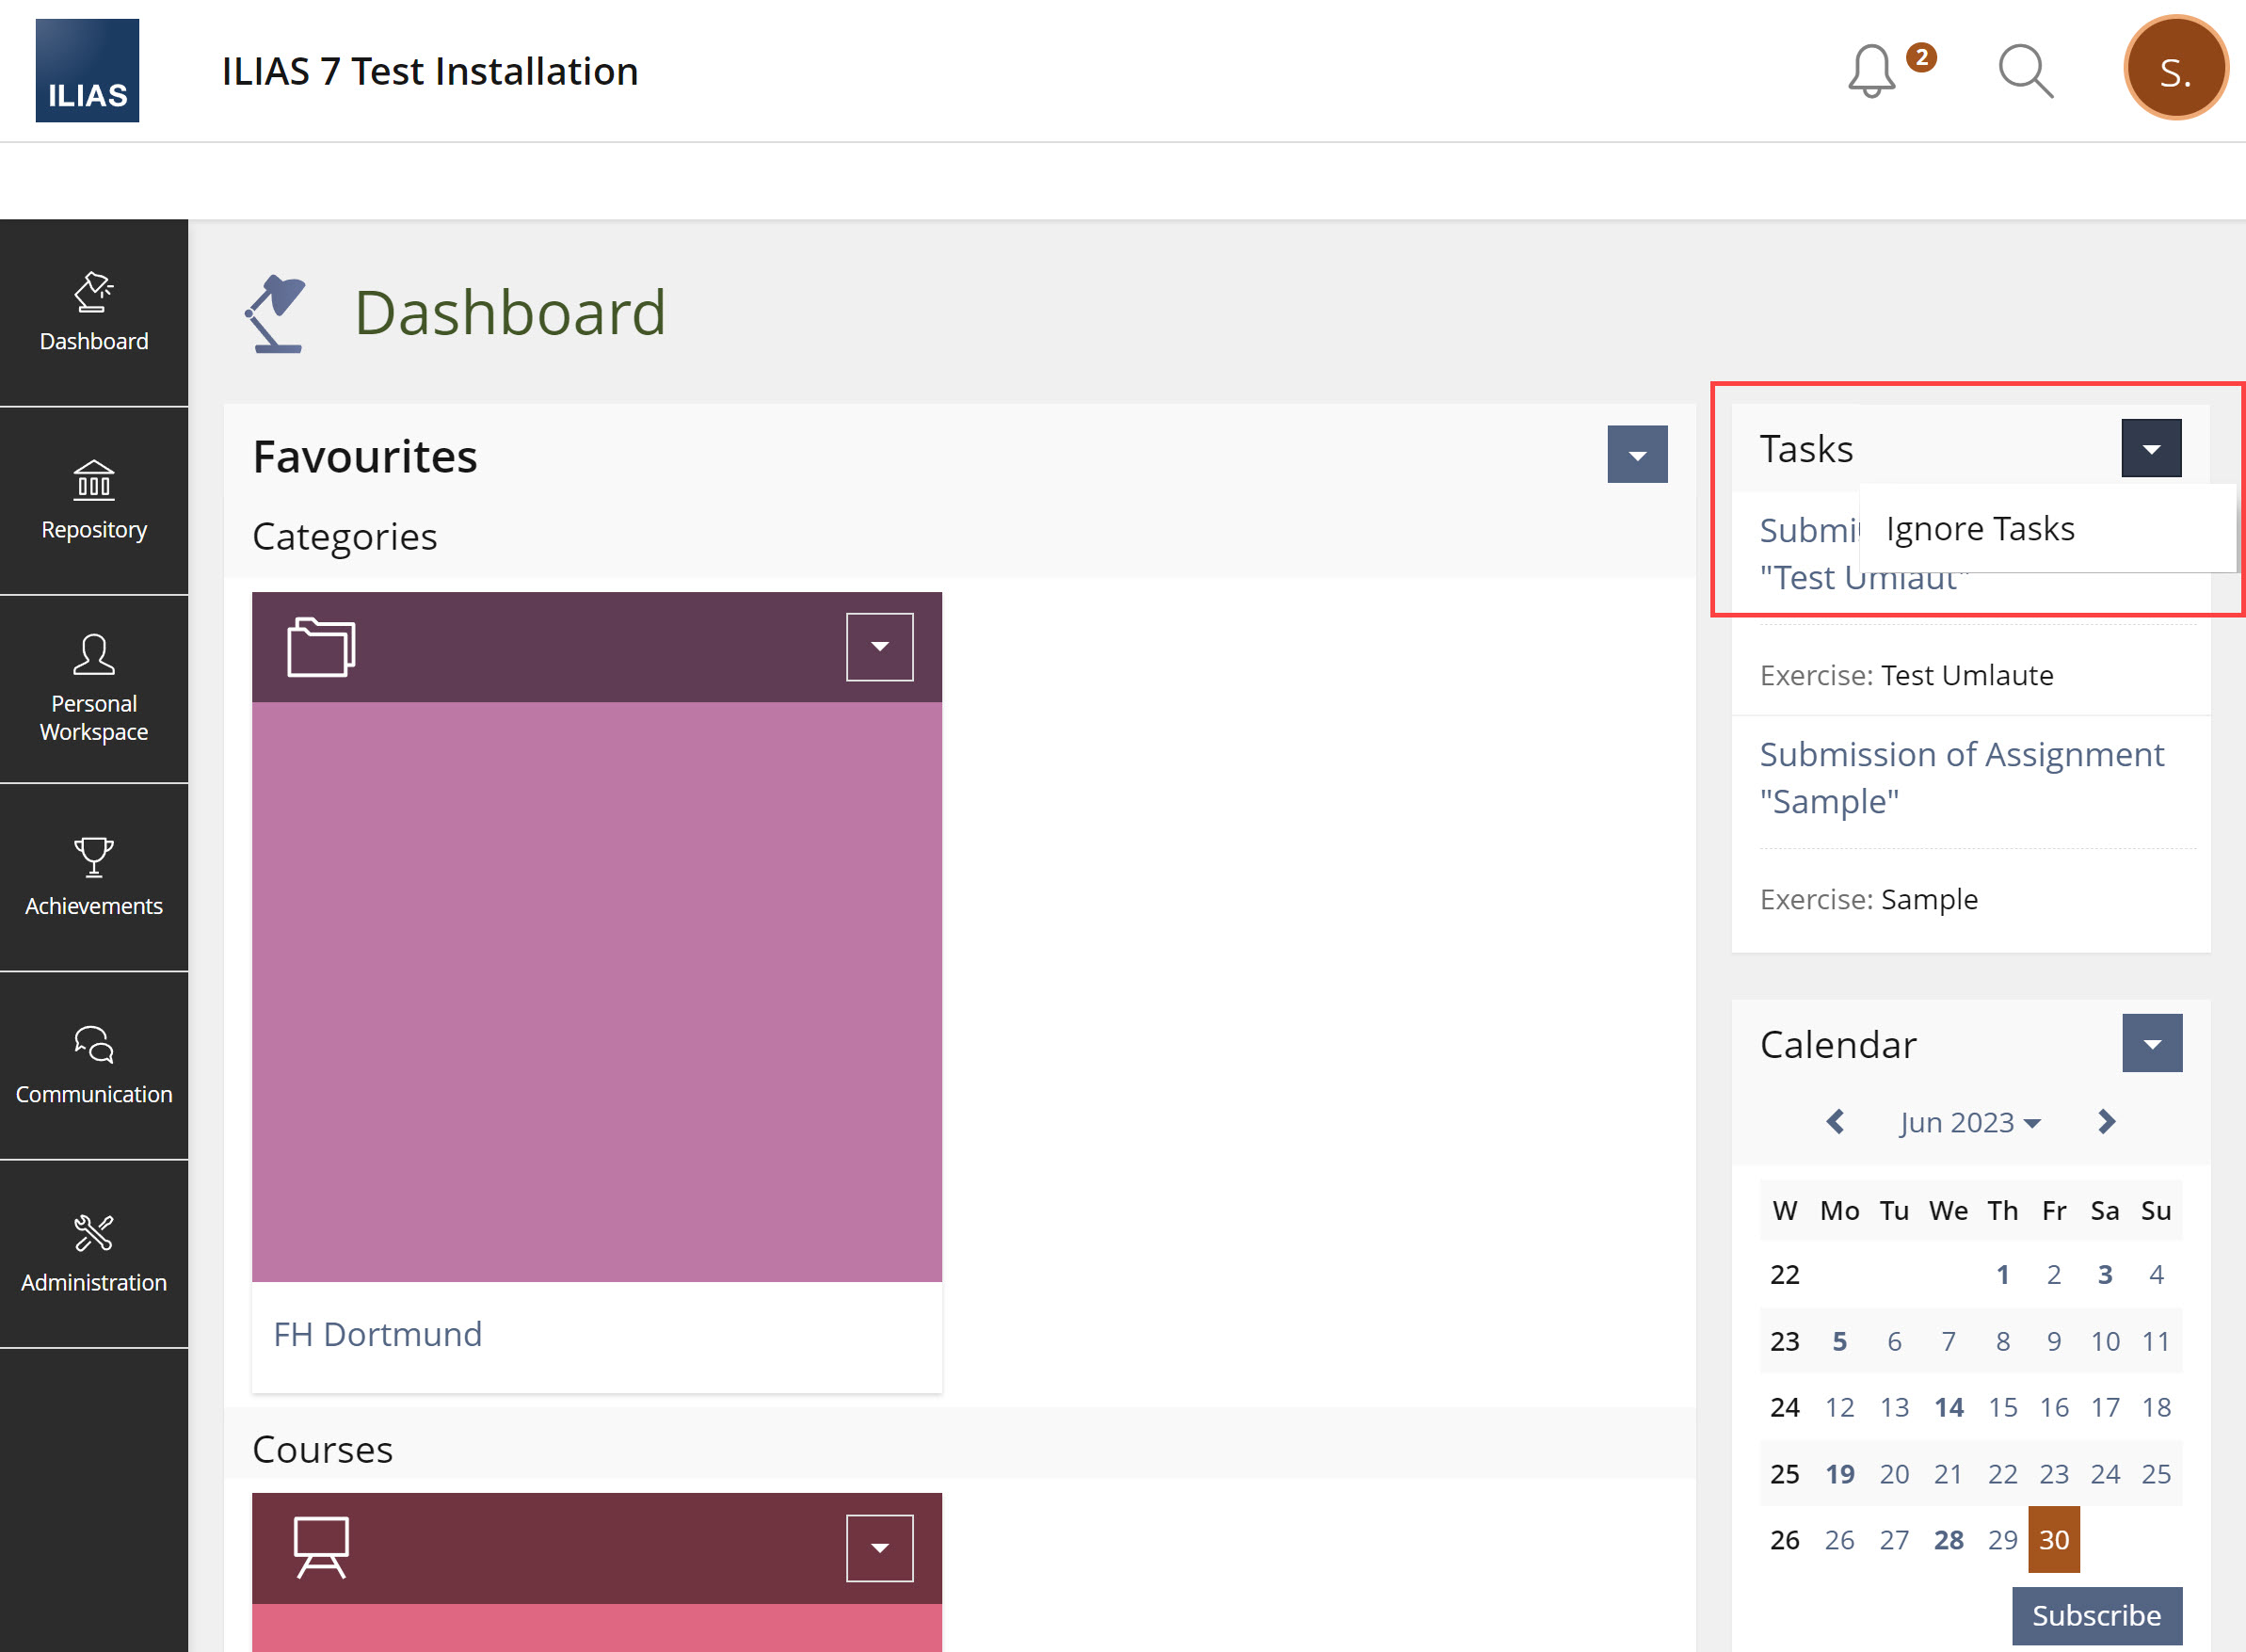Open Administration tools in sidebar
The width and height of the screenshot is (2246, 1652).
pyautogui.click(x=94, y=1253)
